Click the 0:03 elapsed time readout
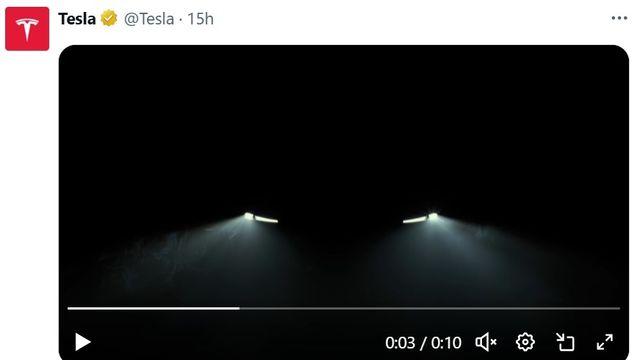Viewport: 640px width, 360px height. point(400,343)
